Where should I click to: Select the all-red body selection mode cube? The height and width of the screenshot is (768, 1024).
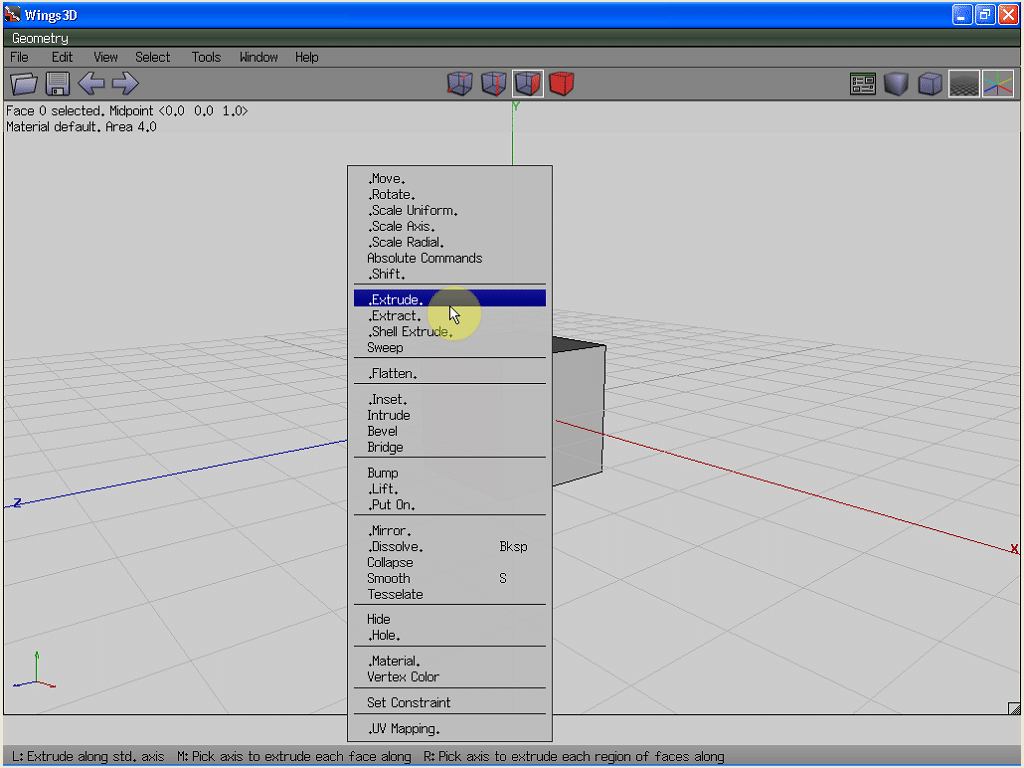(562, 84)
